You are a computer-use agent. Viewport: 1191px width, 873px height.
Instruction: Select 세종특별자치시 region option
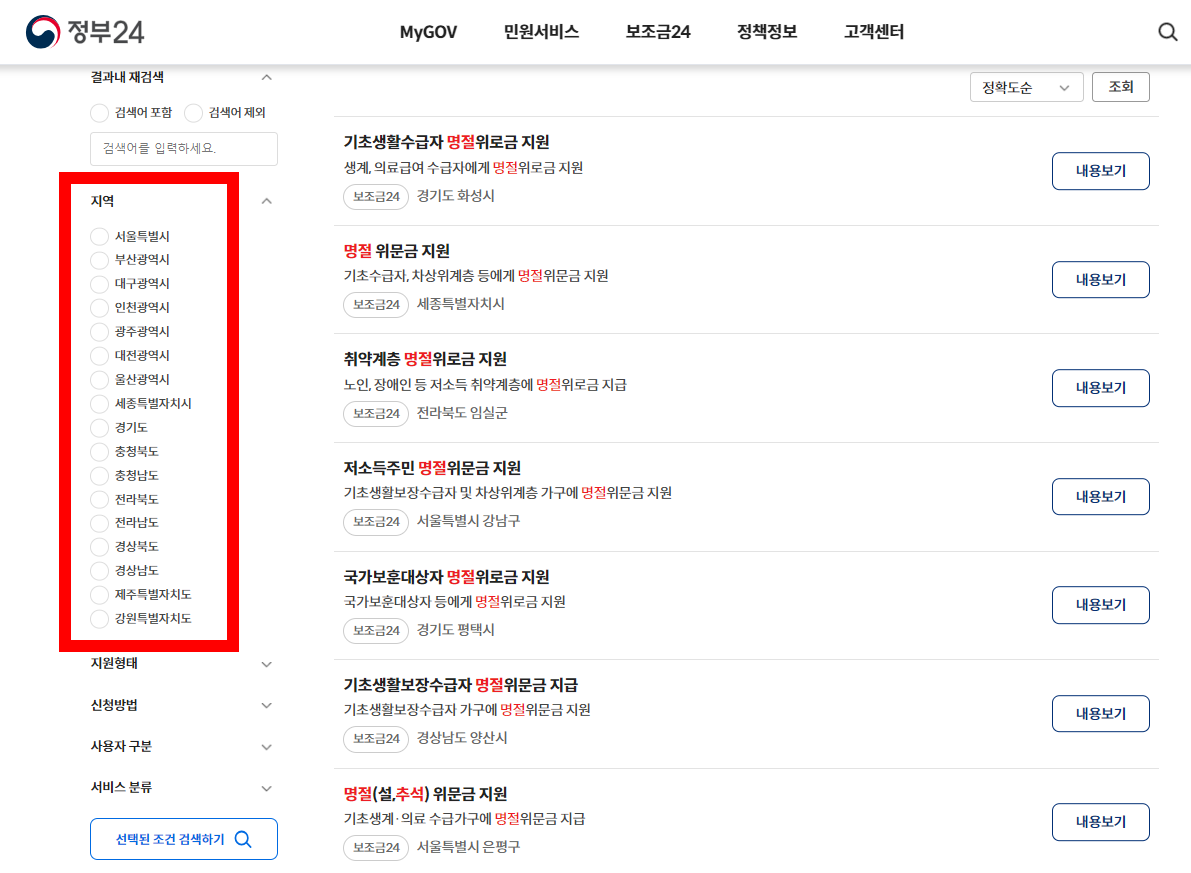[x=99, y=403]
